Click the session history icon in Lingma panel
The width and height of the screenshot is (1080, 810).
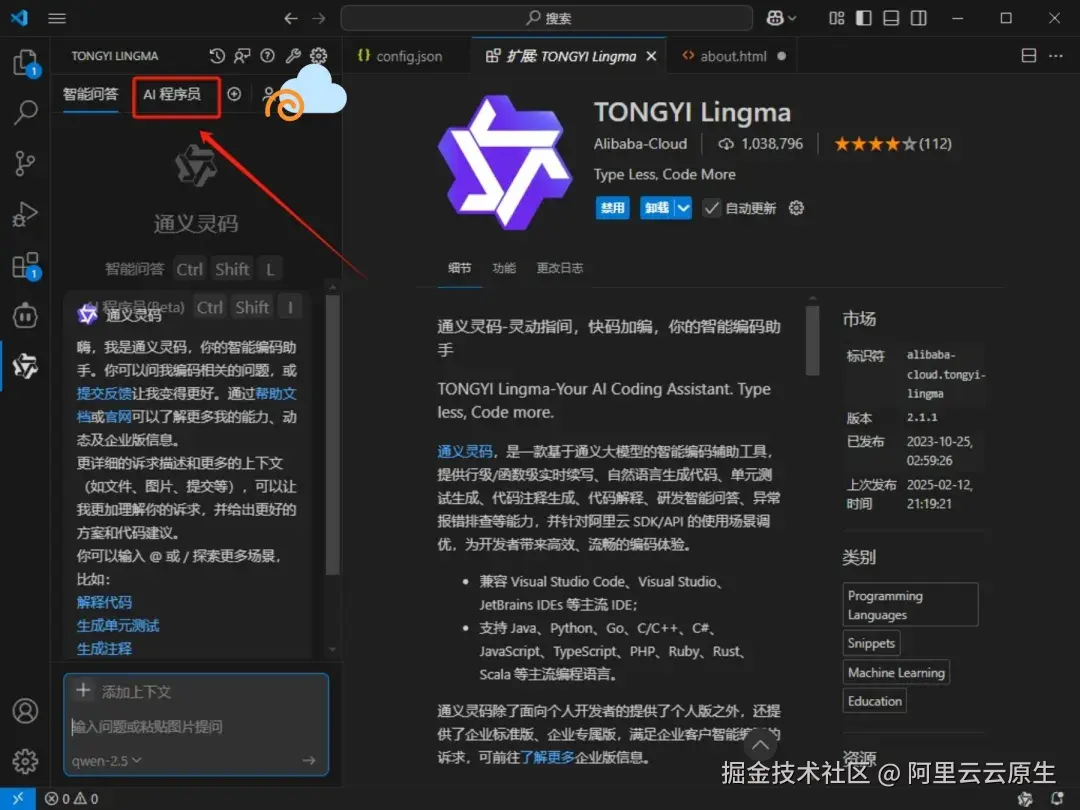pyautogui.click(x=217, y=56)
